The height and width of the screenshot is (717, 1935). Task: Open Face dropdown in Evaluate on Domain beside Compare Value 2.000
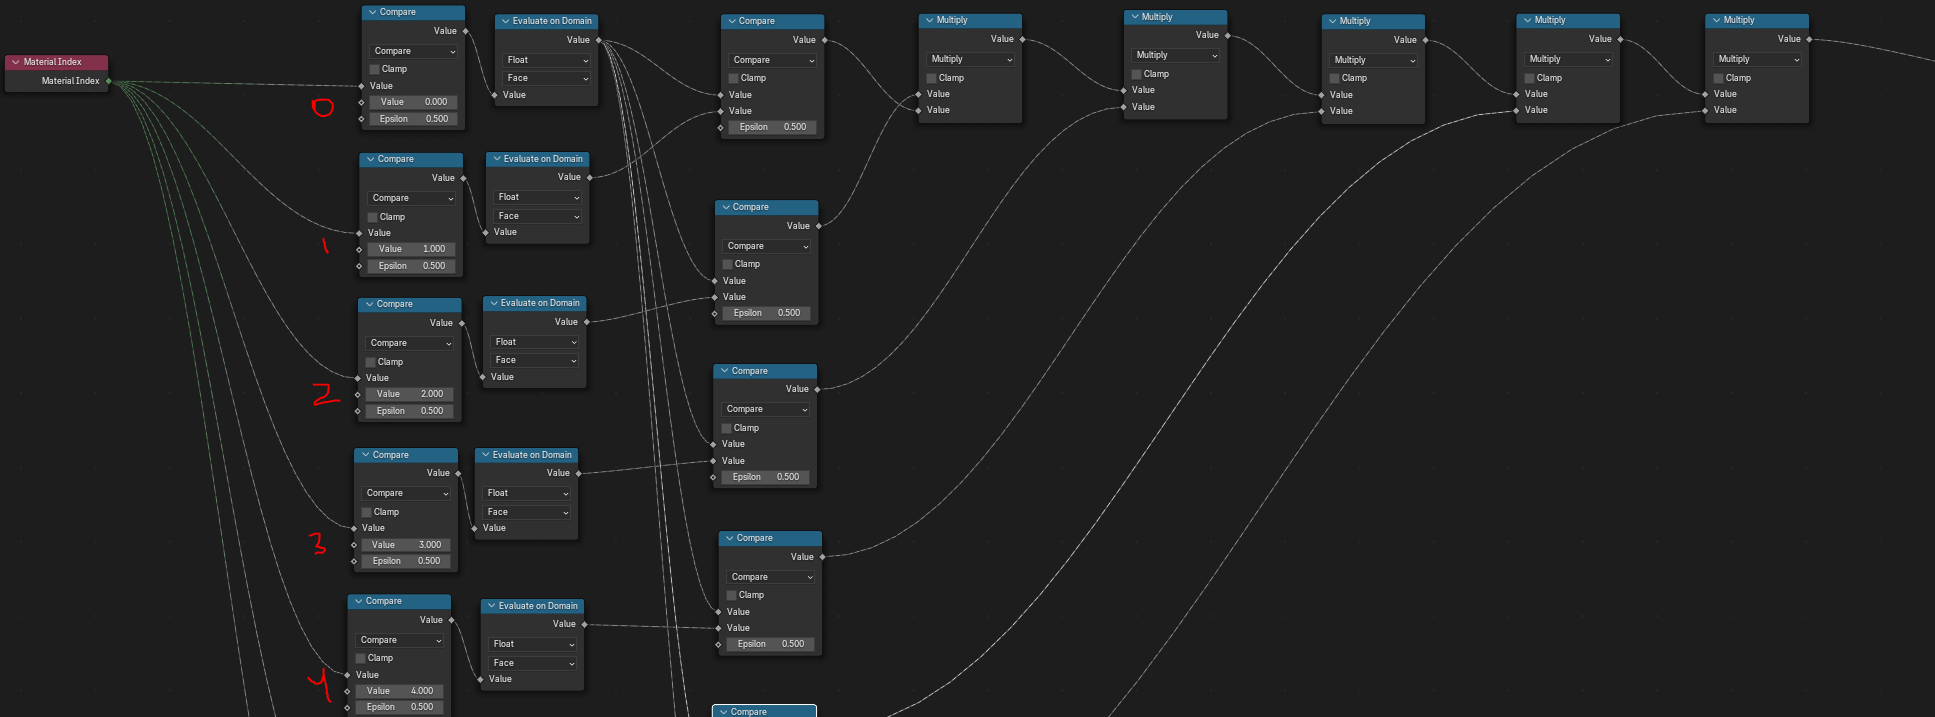point(535,360)
